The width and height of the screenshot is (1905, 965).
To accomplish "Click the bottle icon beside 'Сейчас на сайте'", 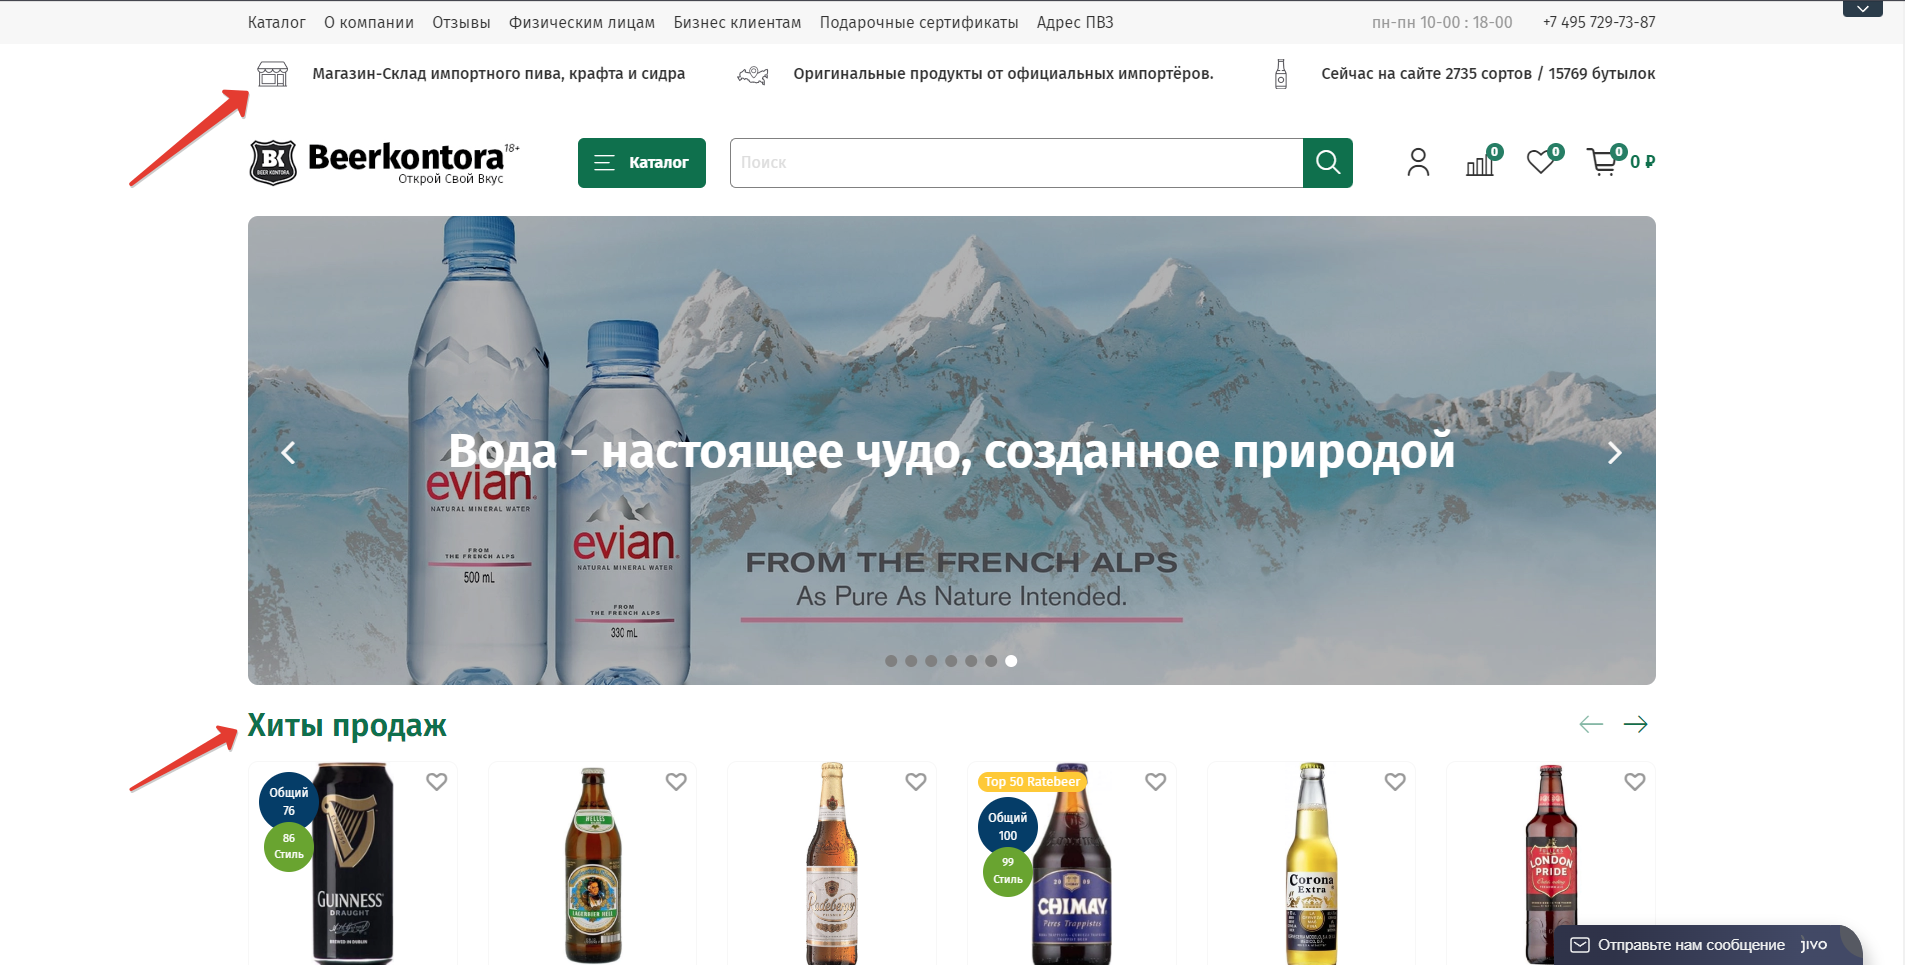I will tap(1281, 74).
